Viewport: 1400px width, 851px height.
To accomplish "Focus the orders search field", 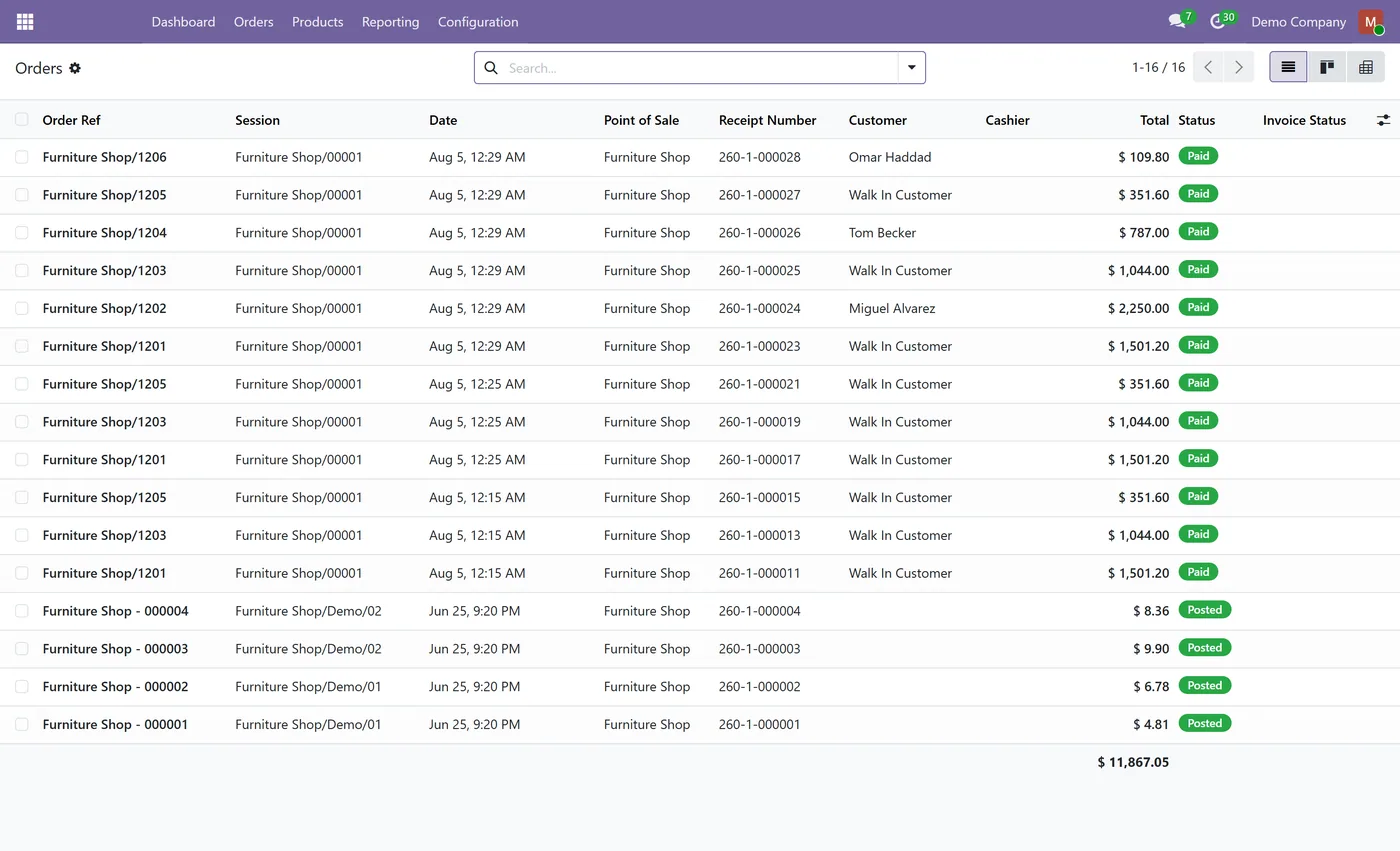I will tap(700, 68).
